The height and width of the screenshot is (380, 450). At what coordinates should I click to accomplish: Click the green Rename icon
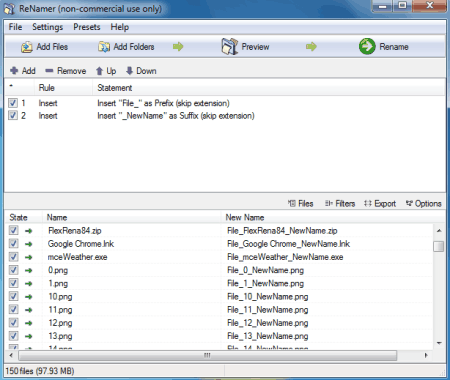coord(367,46)
